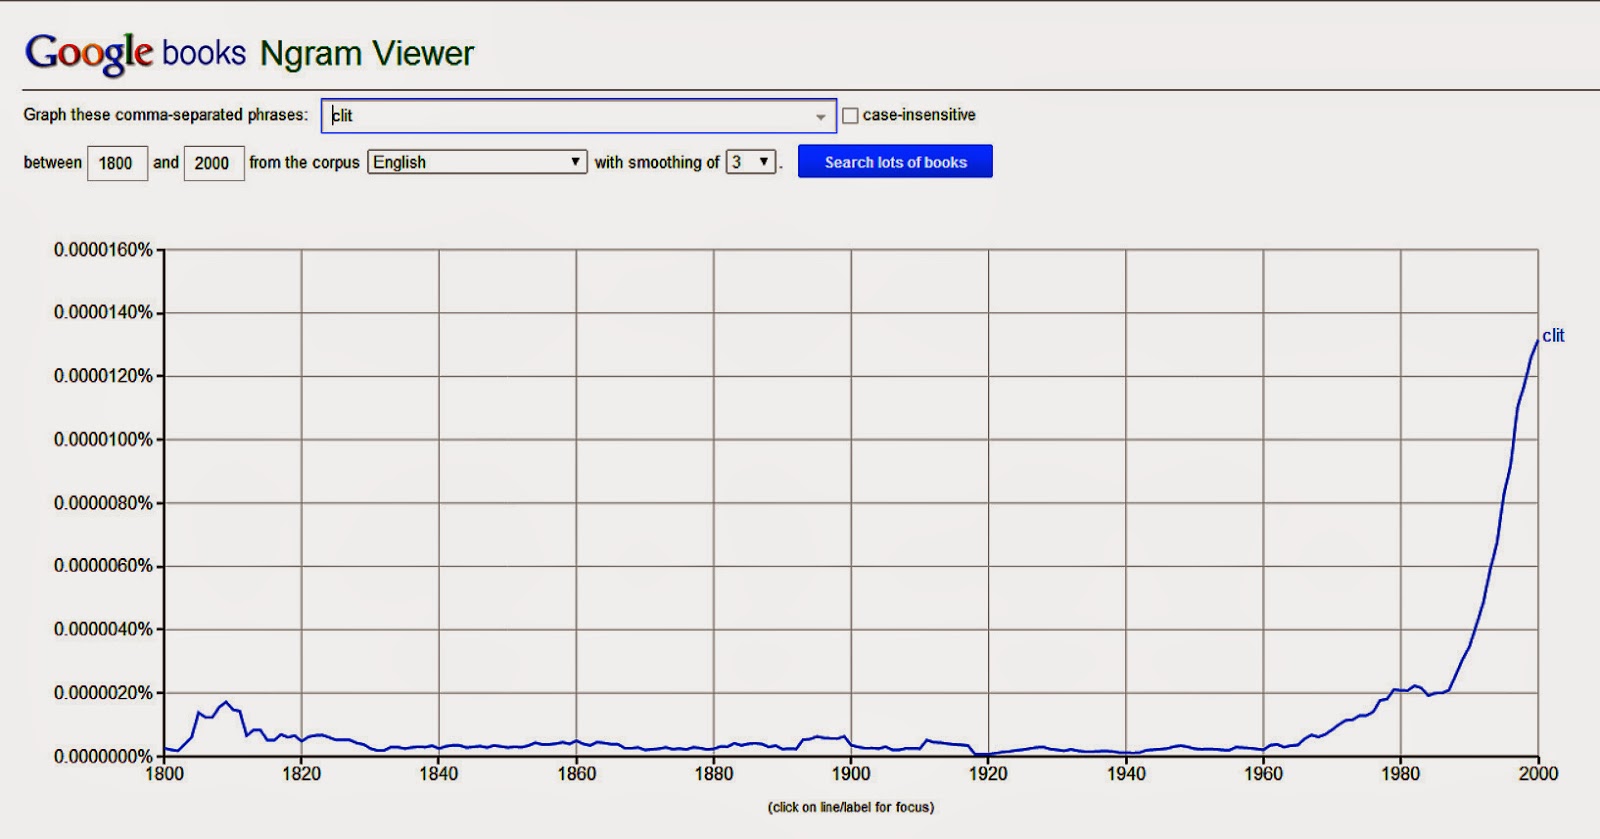Click the Search lots of books button

coord(895,162)
